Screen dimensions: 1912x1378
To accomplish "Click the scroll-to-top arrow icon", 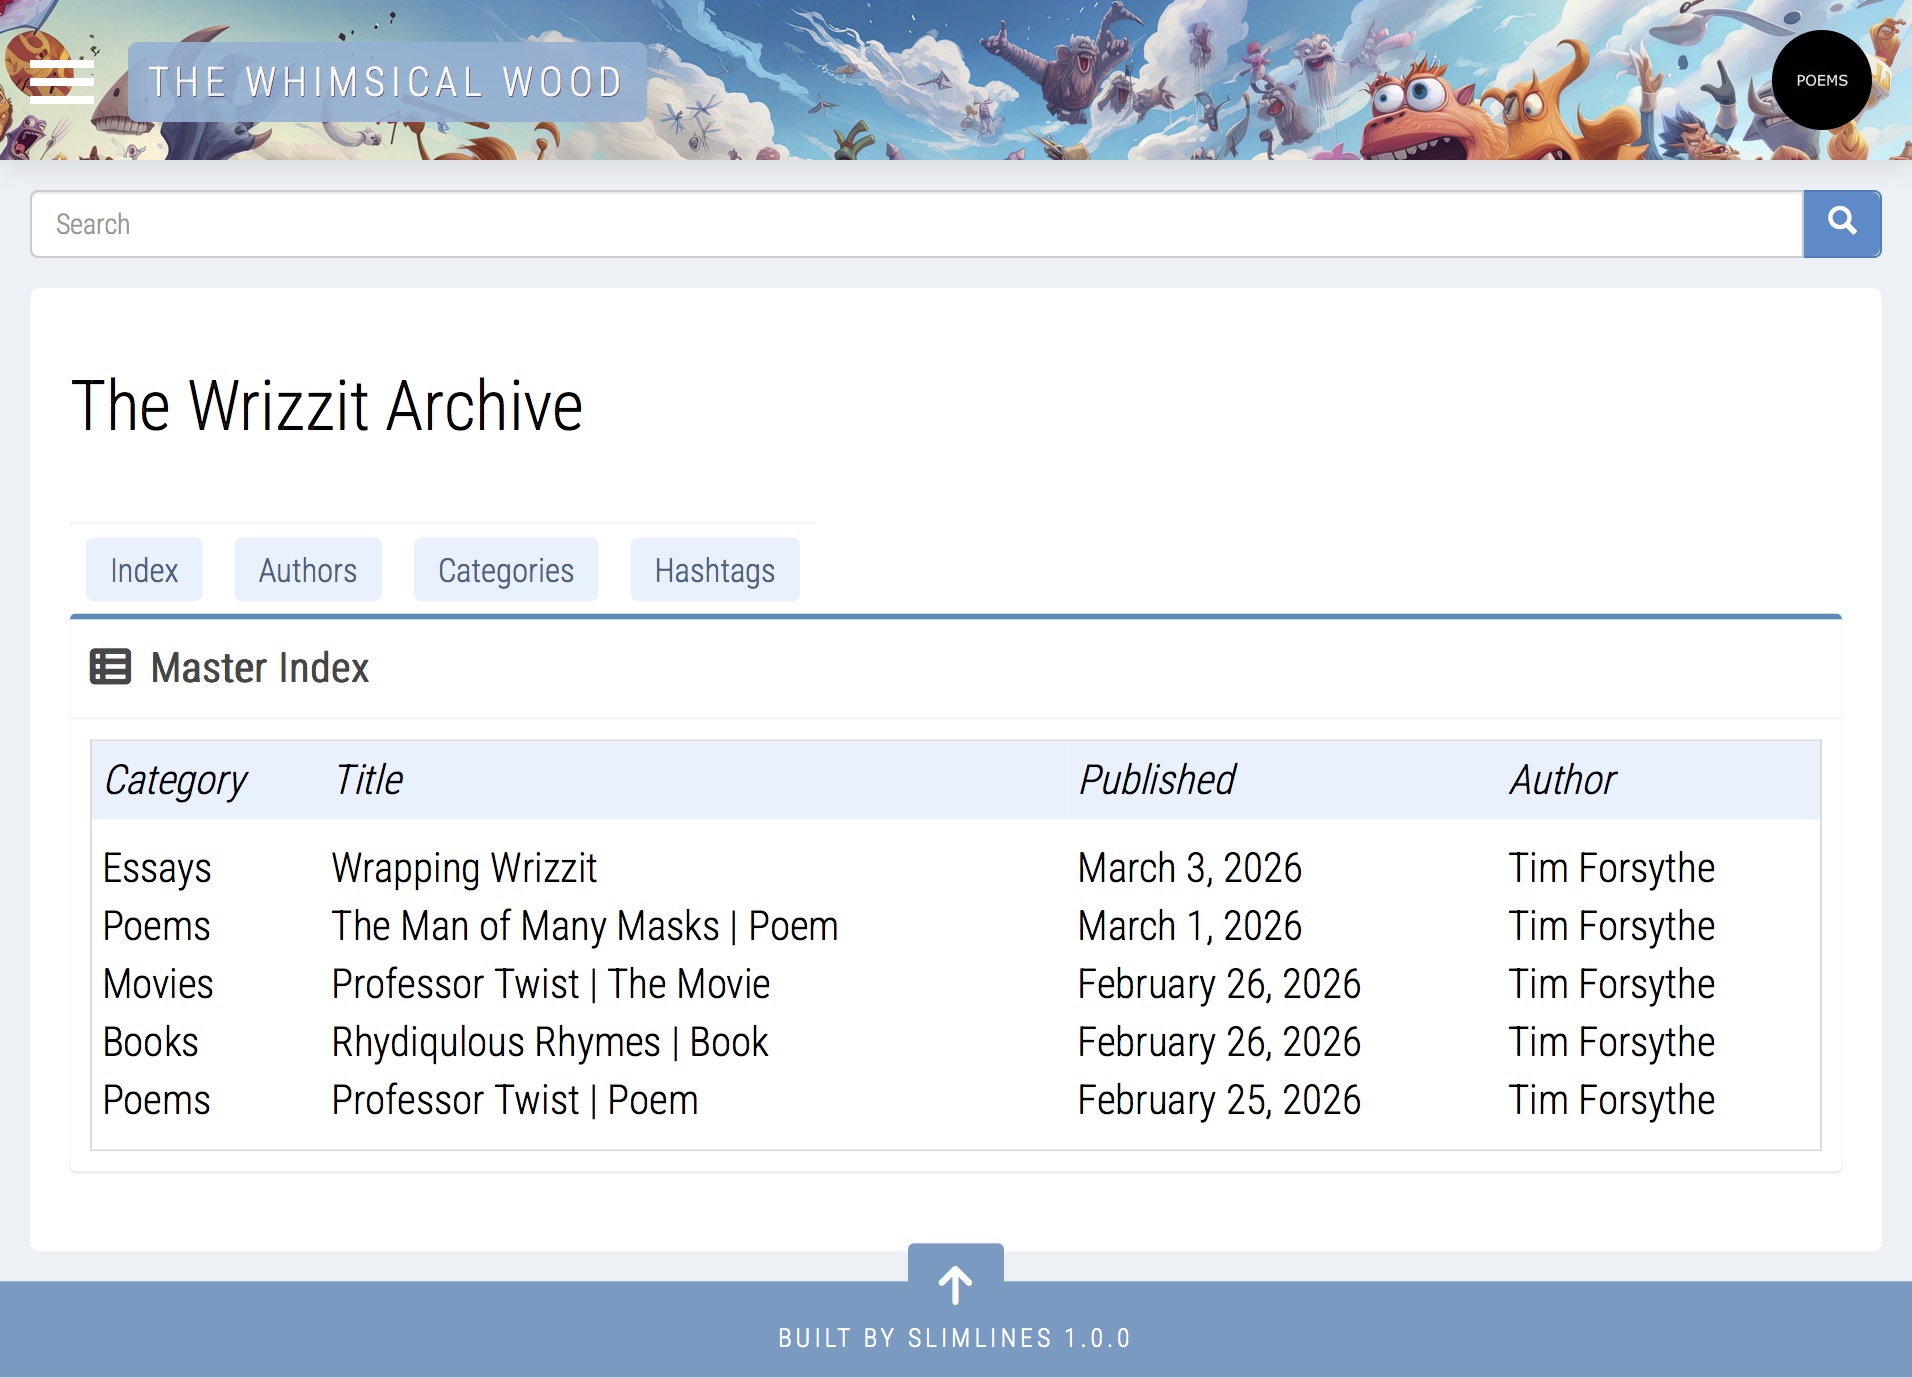I will click(x=955, y=1284).
